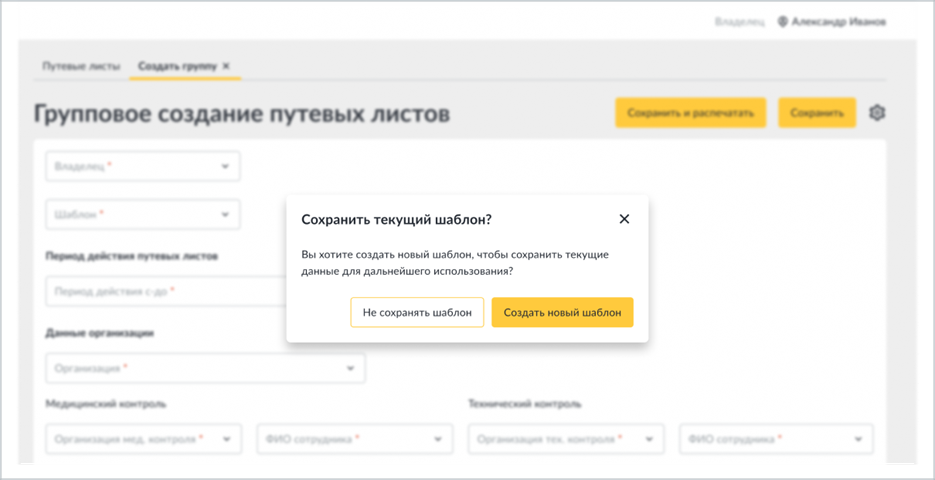Expand the 'Владелец' dropdown field
The width and height of the screenshot is (935, 480).
[143, 166]
